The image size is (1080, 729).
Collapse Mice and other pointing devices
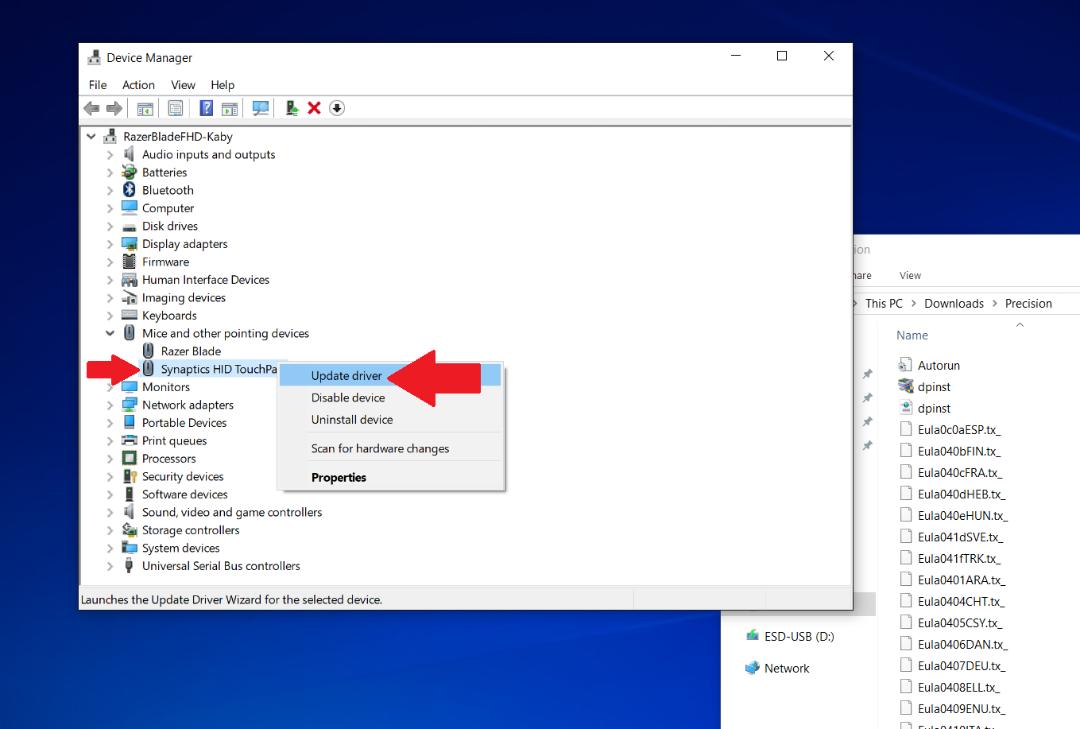110,333
